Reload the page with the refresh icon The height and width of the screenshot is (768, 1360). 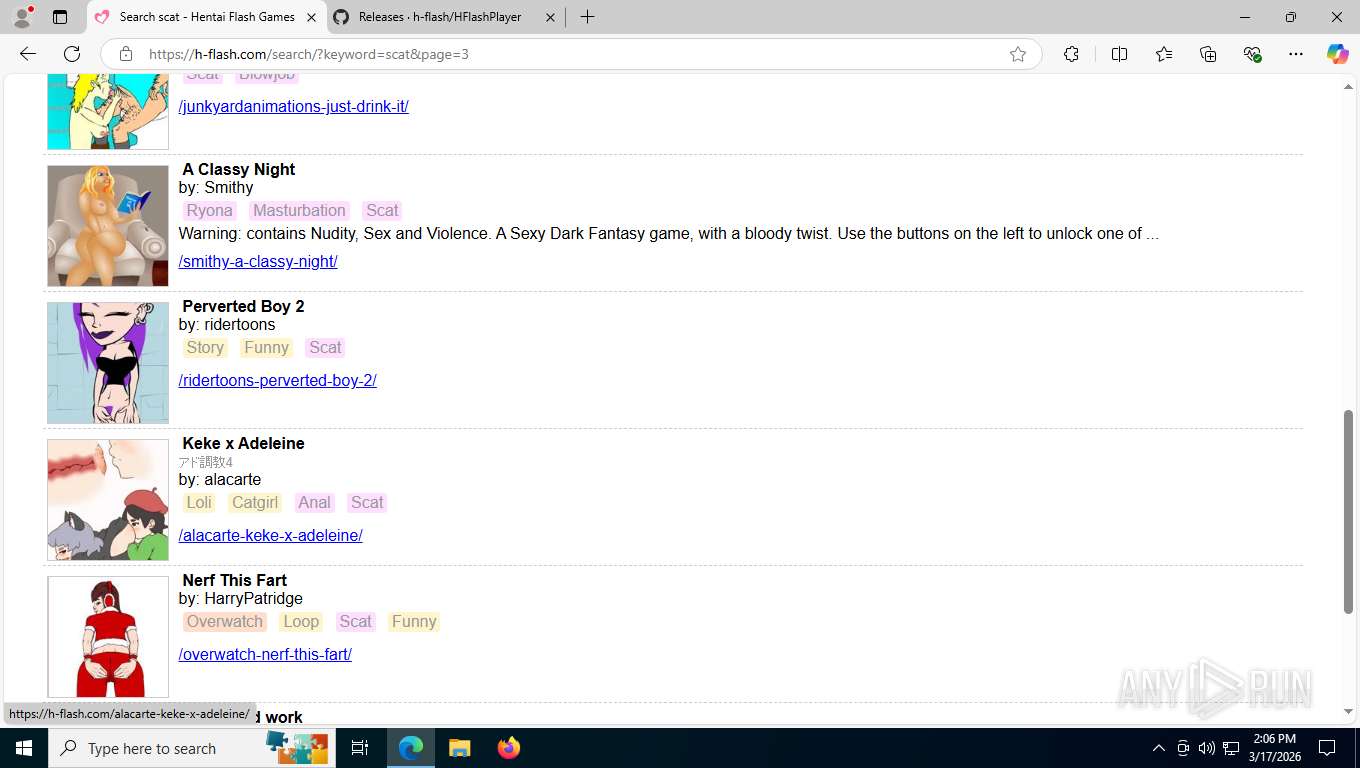point(72,54)
